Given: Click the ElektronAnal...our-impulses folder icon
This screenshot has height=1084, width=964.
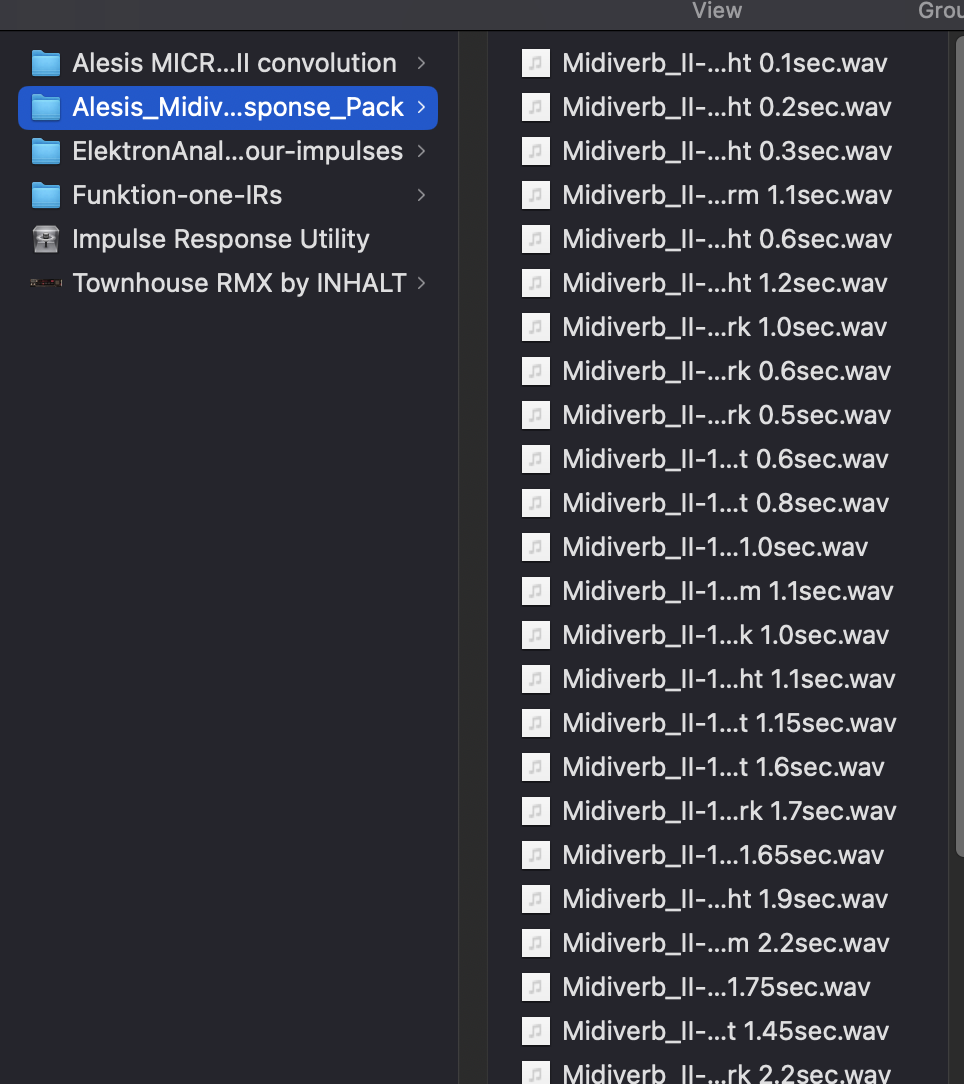Looking at the screenshot, I should click(x=46, y=151).
